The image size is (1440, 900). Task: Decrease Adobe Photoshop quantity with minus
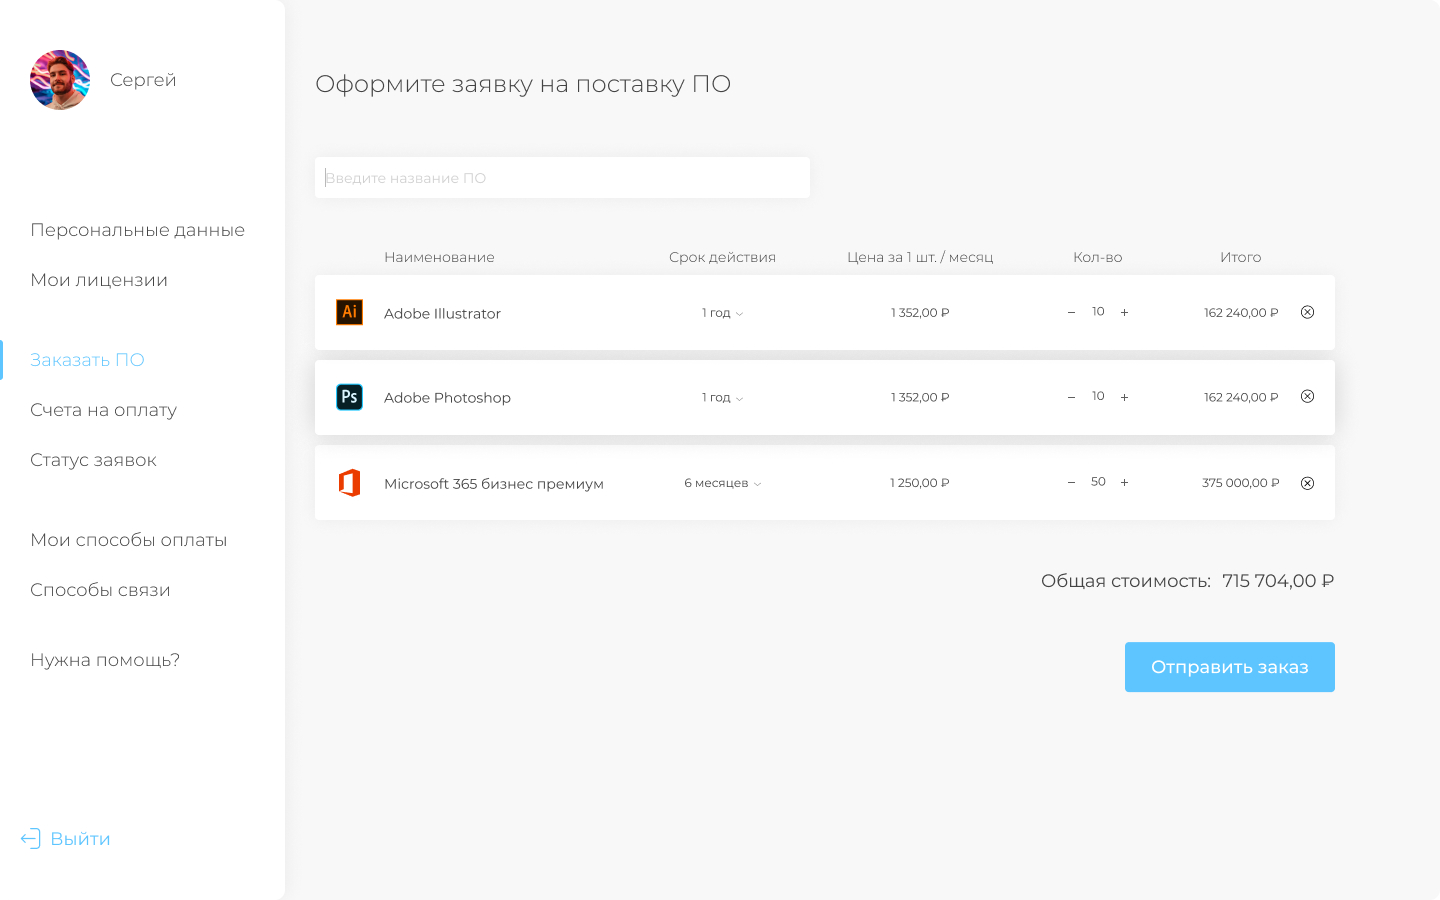(x=1071, y=397)
